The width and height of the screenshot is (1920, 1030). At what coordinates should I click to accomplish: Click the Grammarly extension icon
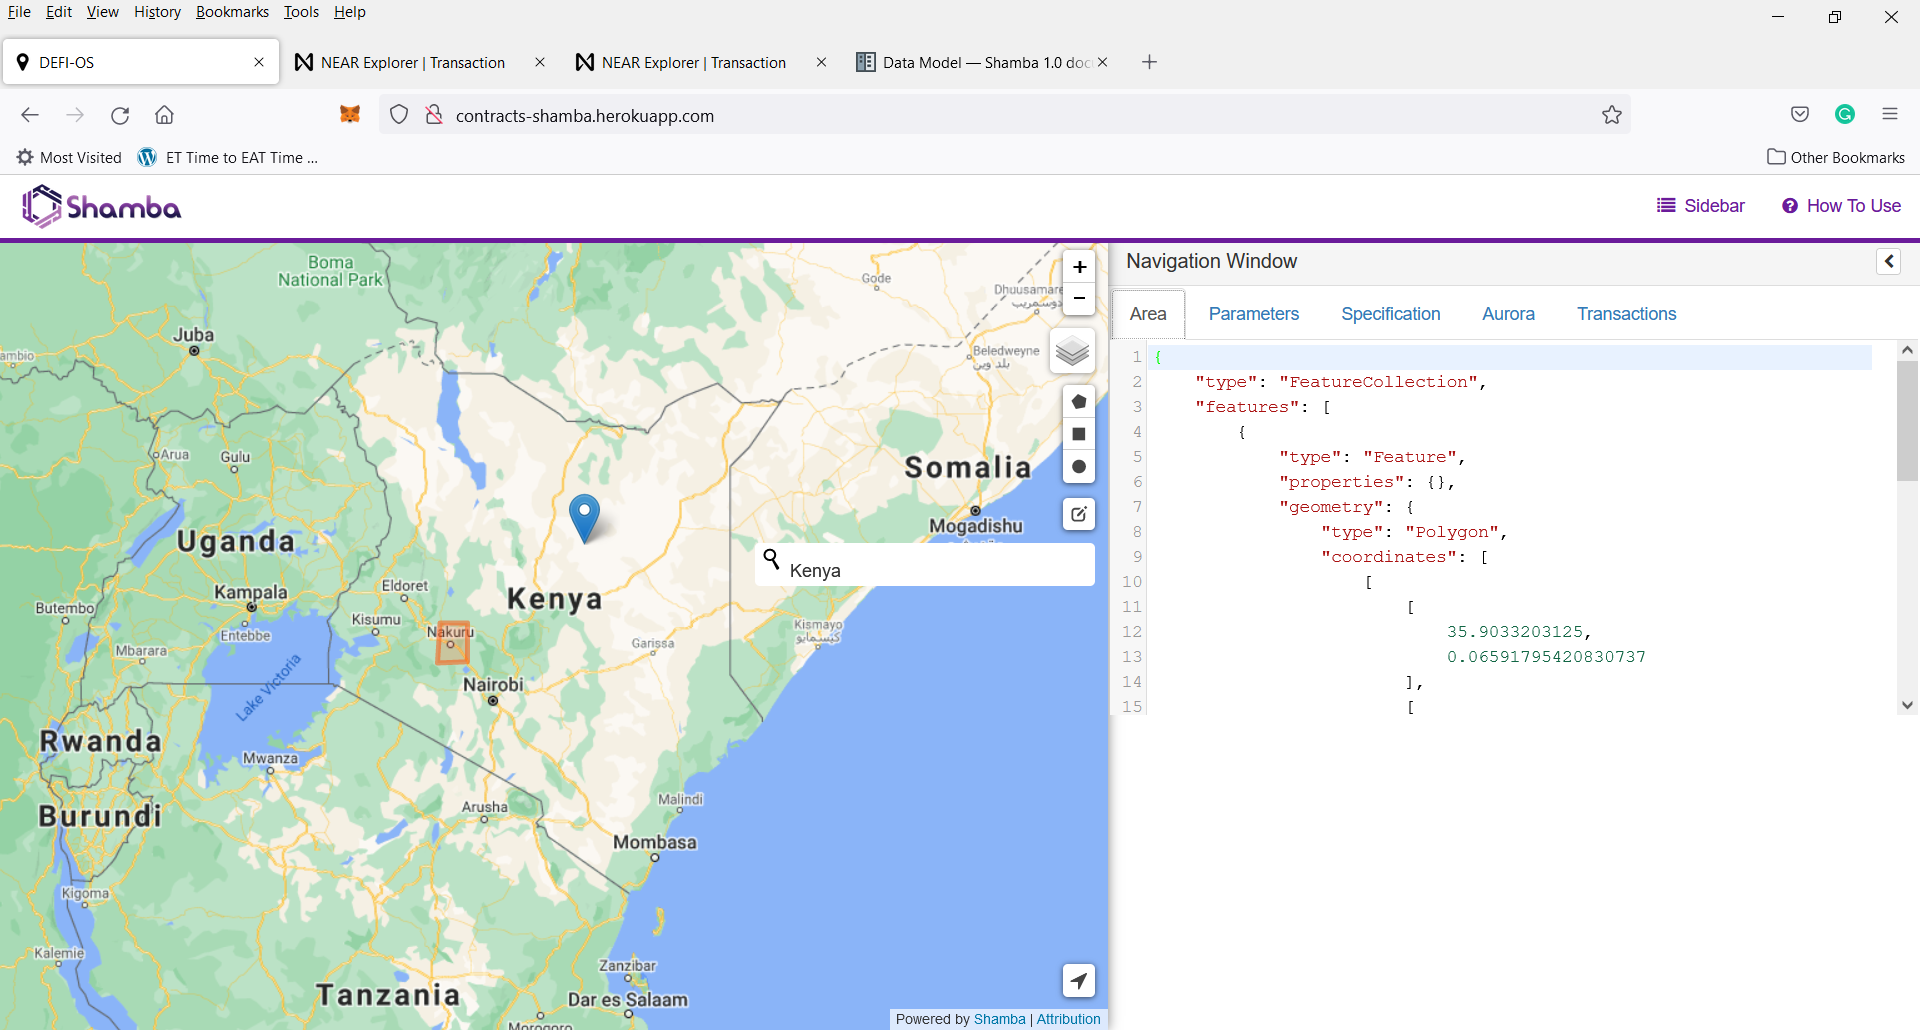tap(1845, 114)
